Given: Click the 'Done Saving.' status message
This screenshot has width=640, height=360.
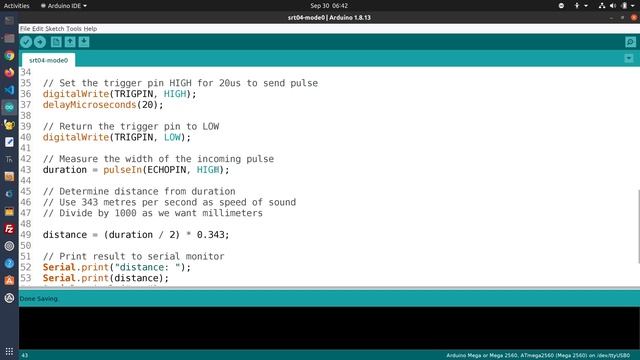Looking at the screenshot, I should (x=39, y=299).
